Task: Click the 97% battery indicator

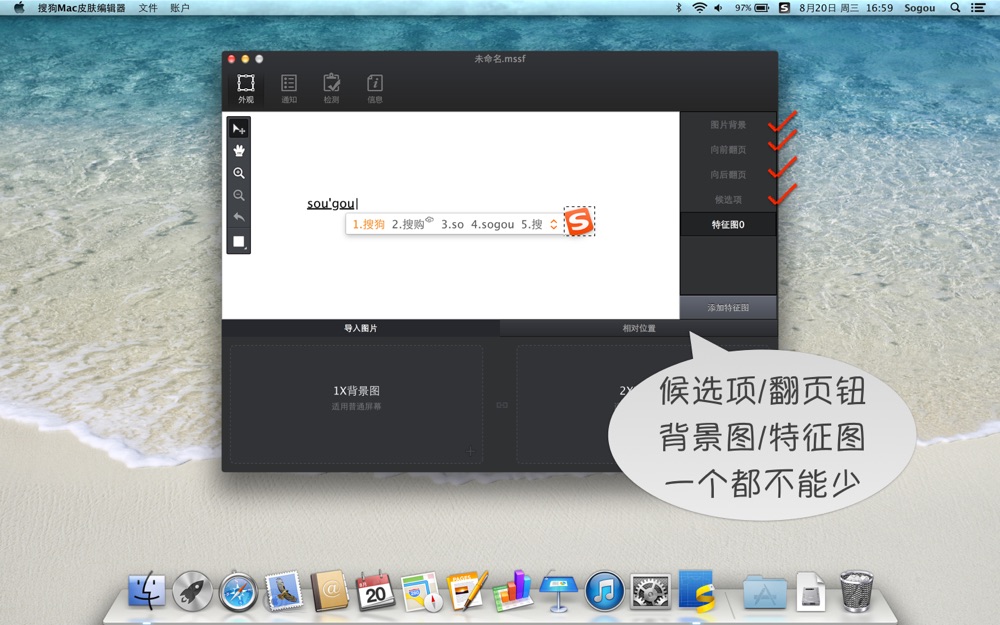Action: pyautogui.click(x=751, y=8)
